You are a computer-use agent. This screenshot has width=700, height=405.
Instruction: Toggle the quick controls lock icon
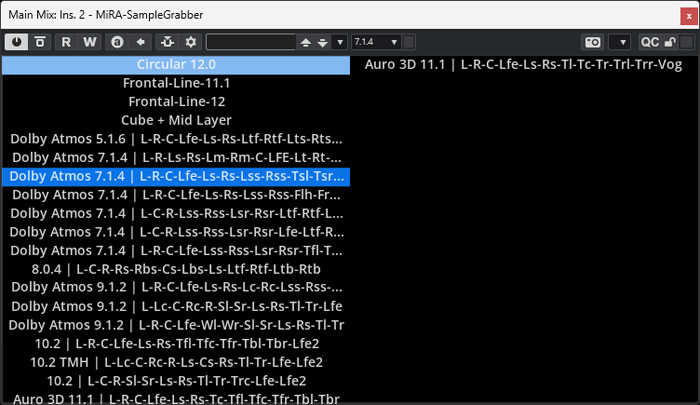coord(670,42)
